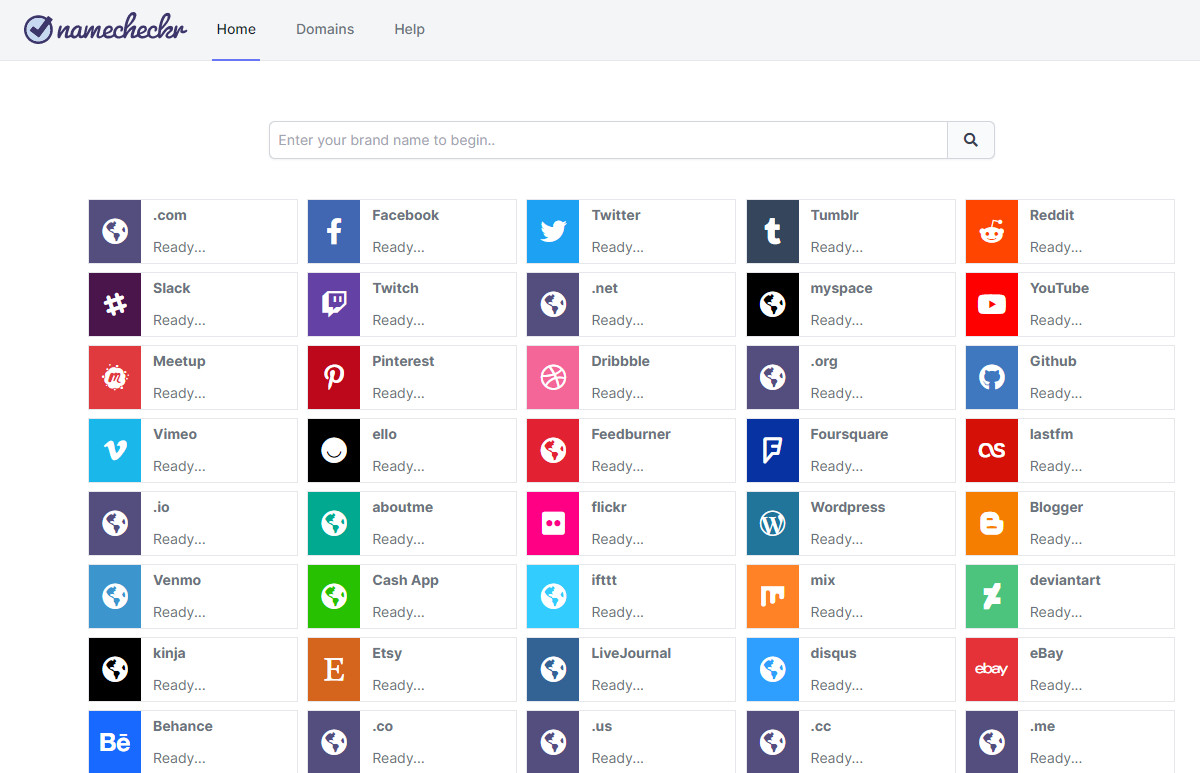Select the Twitch icon
This screenshot has width=1200, height=773.
click(334, 305)
